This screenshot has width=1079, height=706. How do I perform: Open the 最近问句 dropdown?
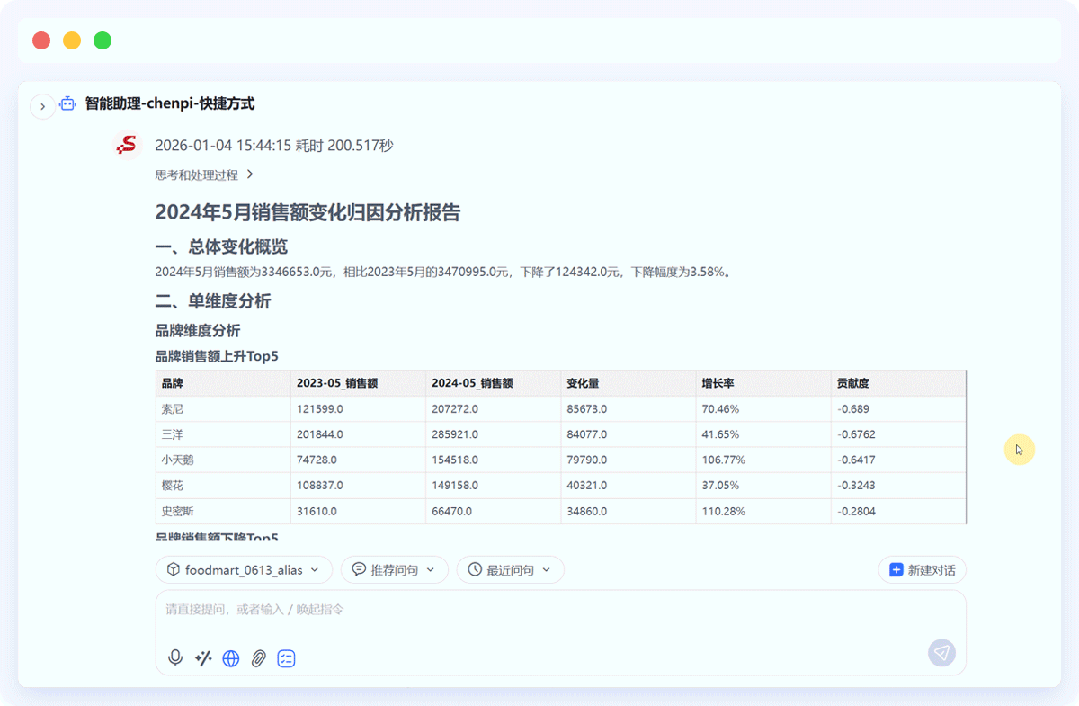click(510, 570)
